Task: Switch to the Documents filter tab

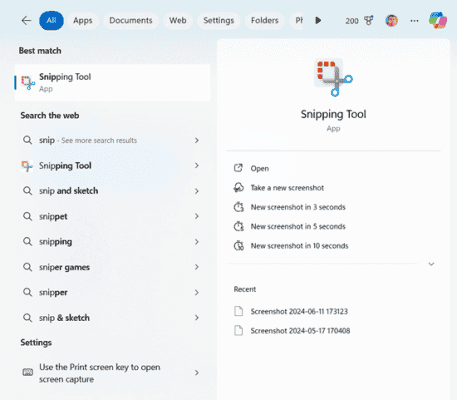Action: [131, 21]
